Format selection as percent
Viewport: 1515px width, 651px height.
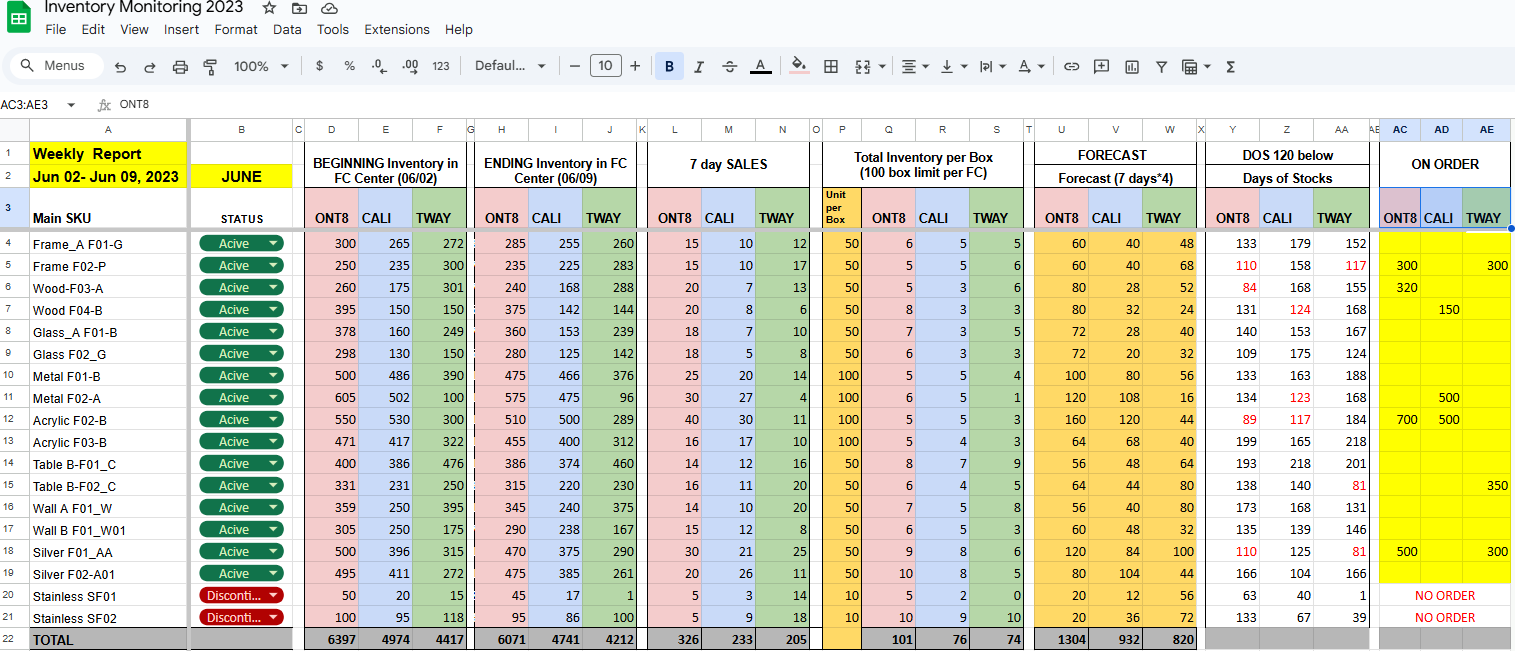click(349, 66)
